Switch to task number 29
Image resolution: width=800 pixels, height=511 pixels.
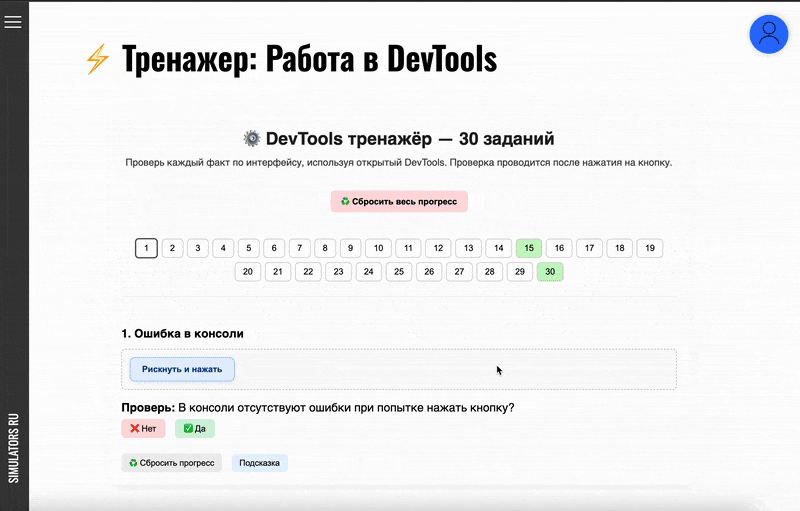(520, 272)
